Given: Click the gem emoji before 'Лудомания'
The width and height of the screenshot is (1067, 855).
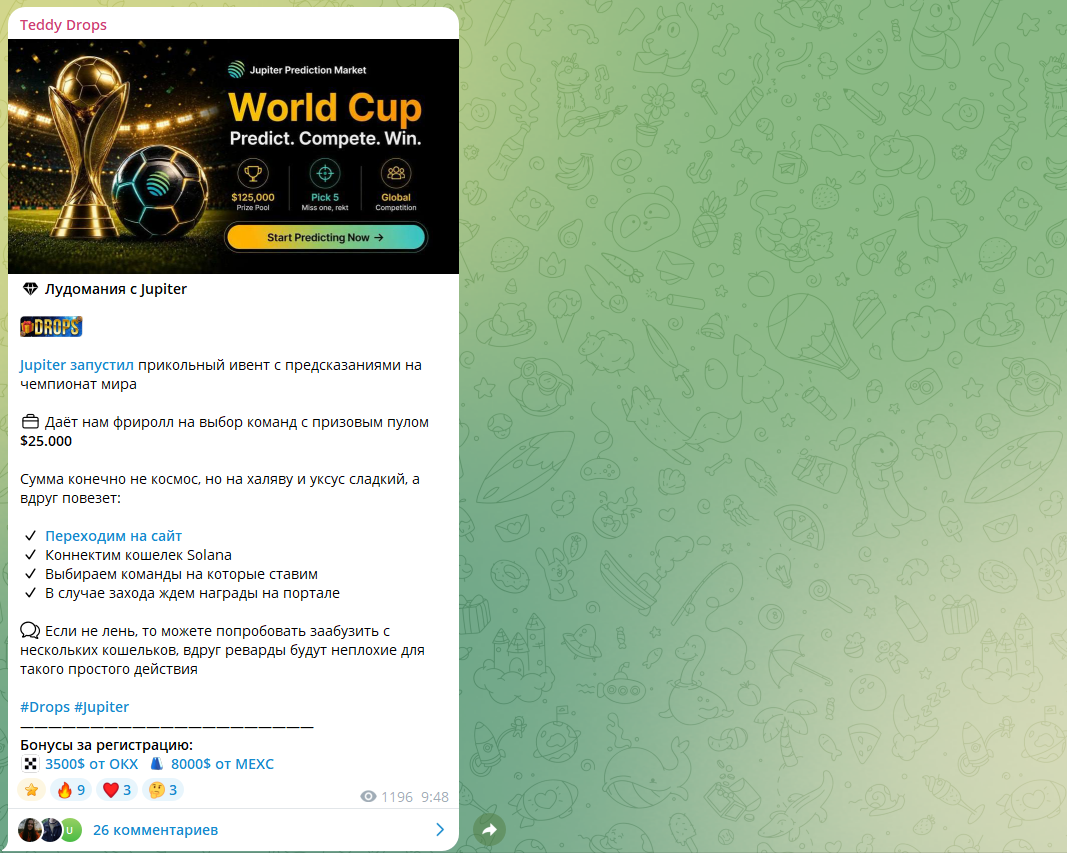Looking at the screenshot, I should pyautogui.click(x=30, y=289).
